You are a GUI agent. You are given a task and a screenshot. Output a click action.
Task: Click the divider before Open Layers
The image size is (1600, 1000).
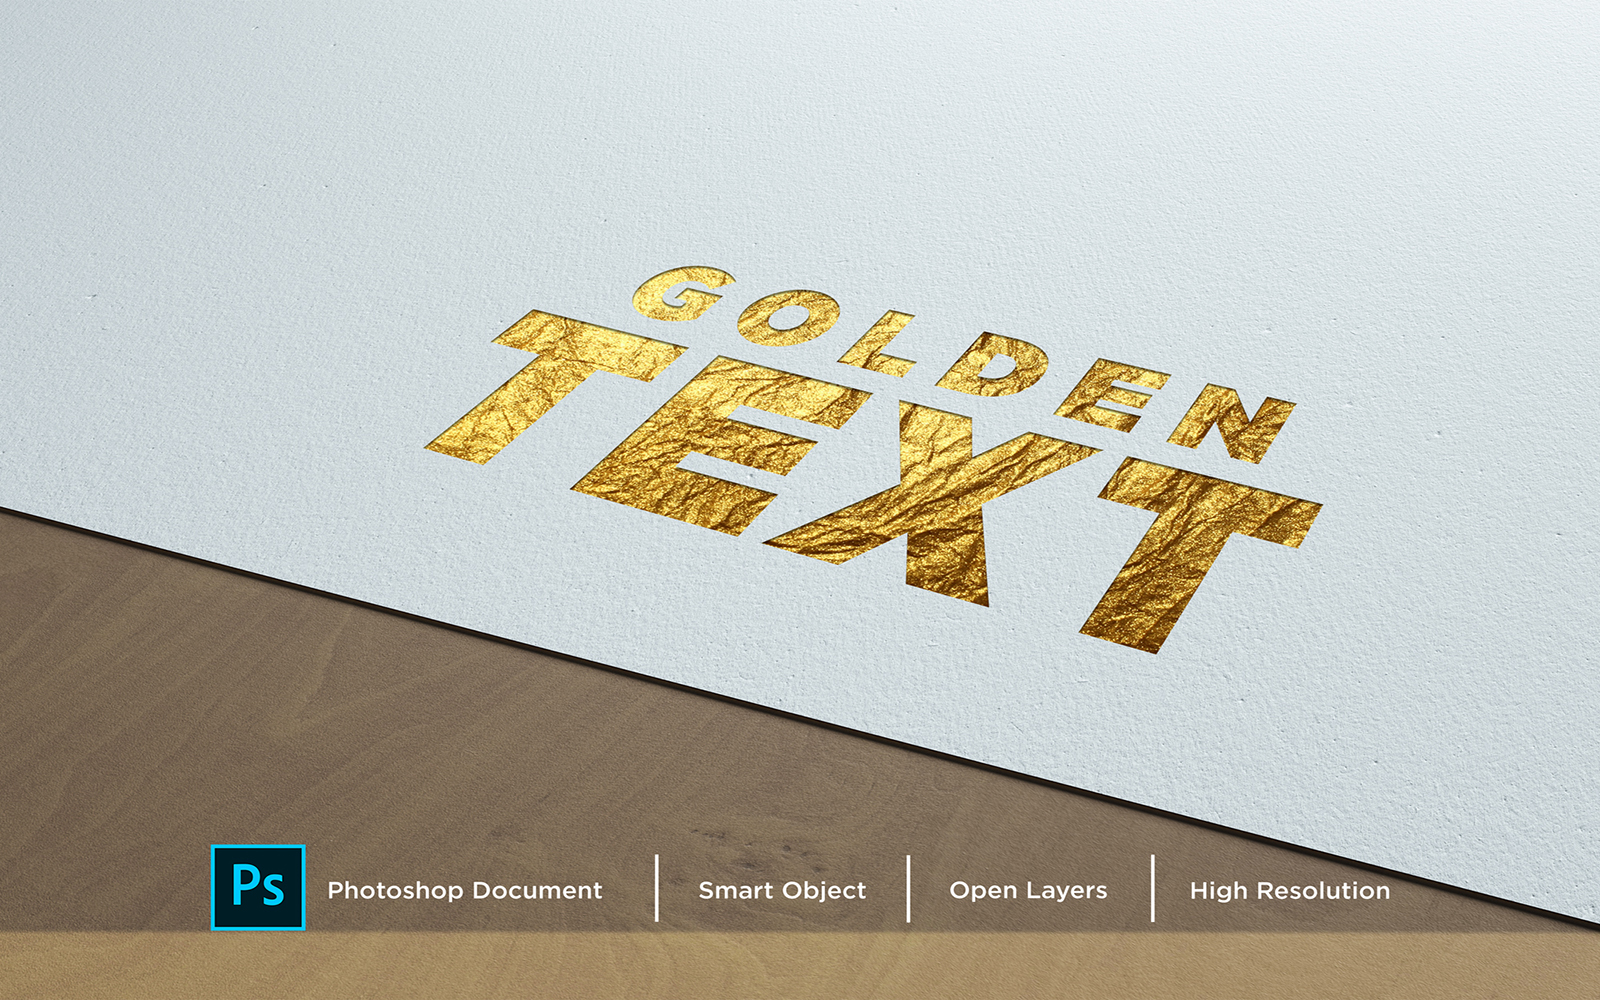click(x=908, y=888)
